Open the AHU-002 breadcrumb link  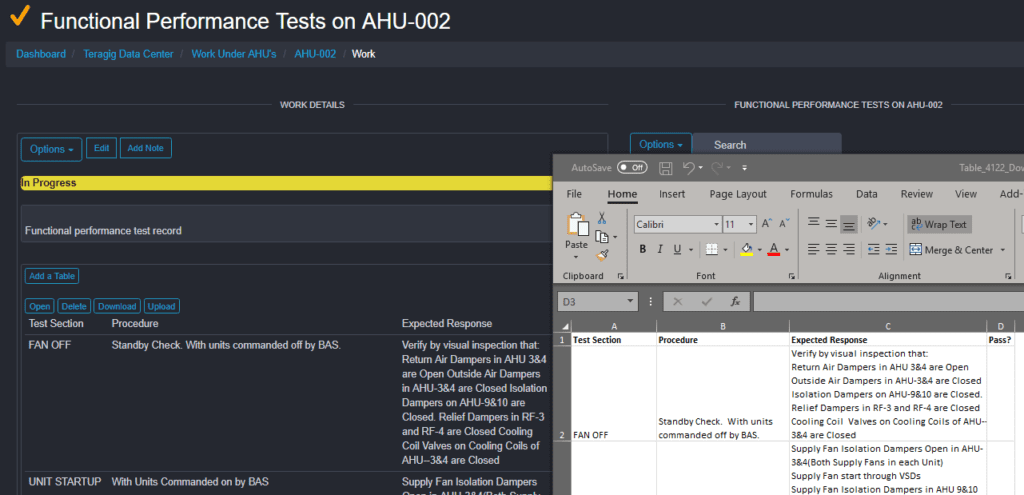pyautogui.click(x=315, y=54)
